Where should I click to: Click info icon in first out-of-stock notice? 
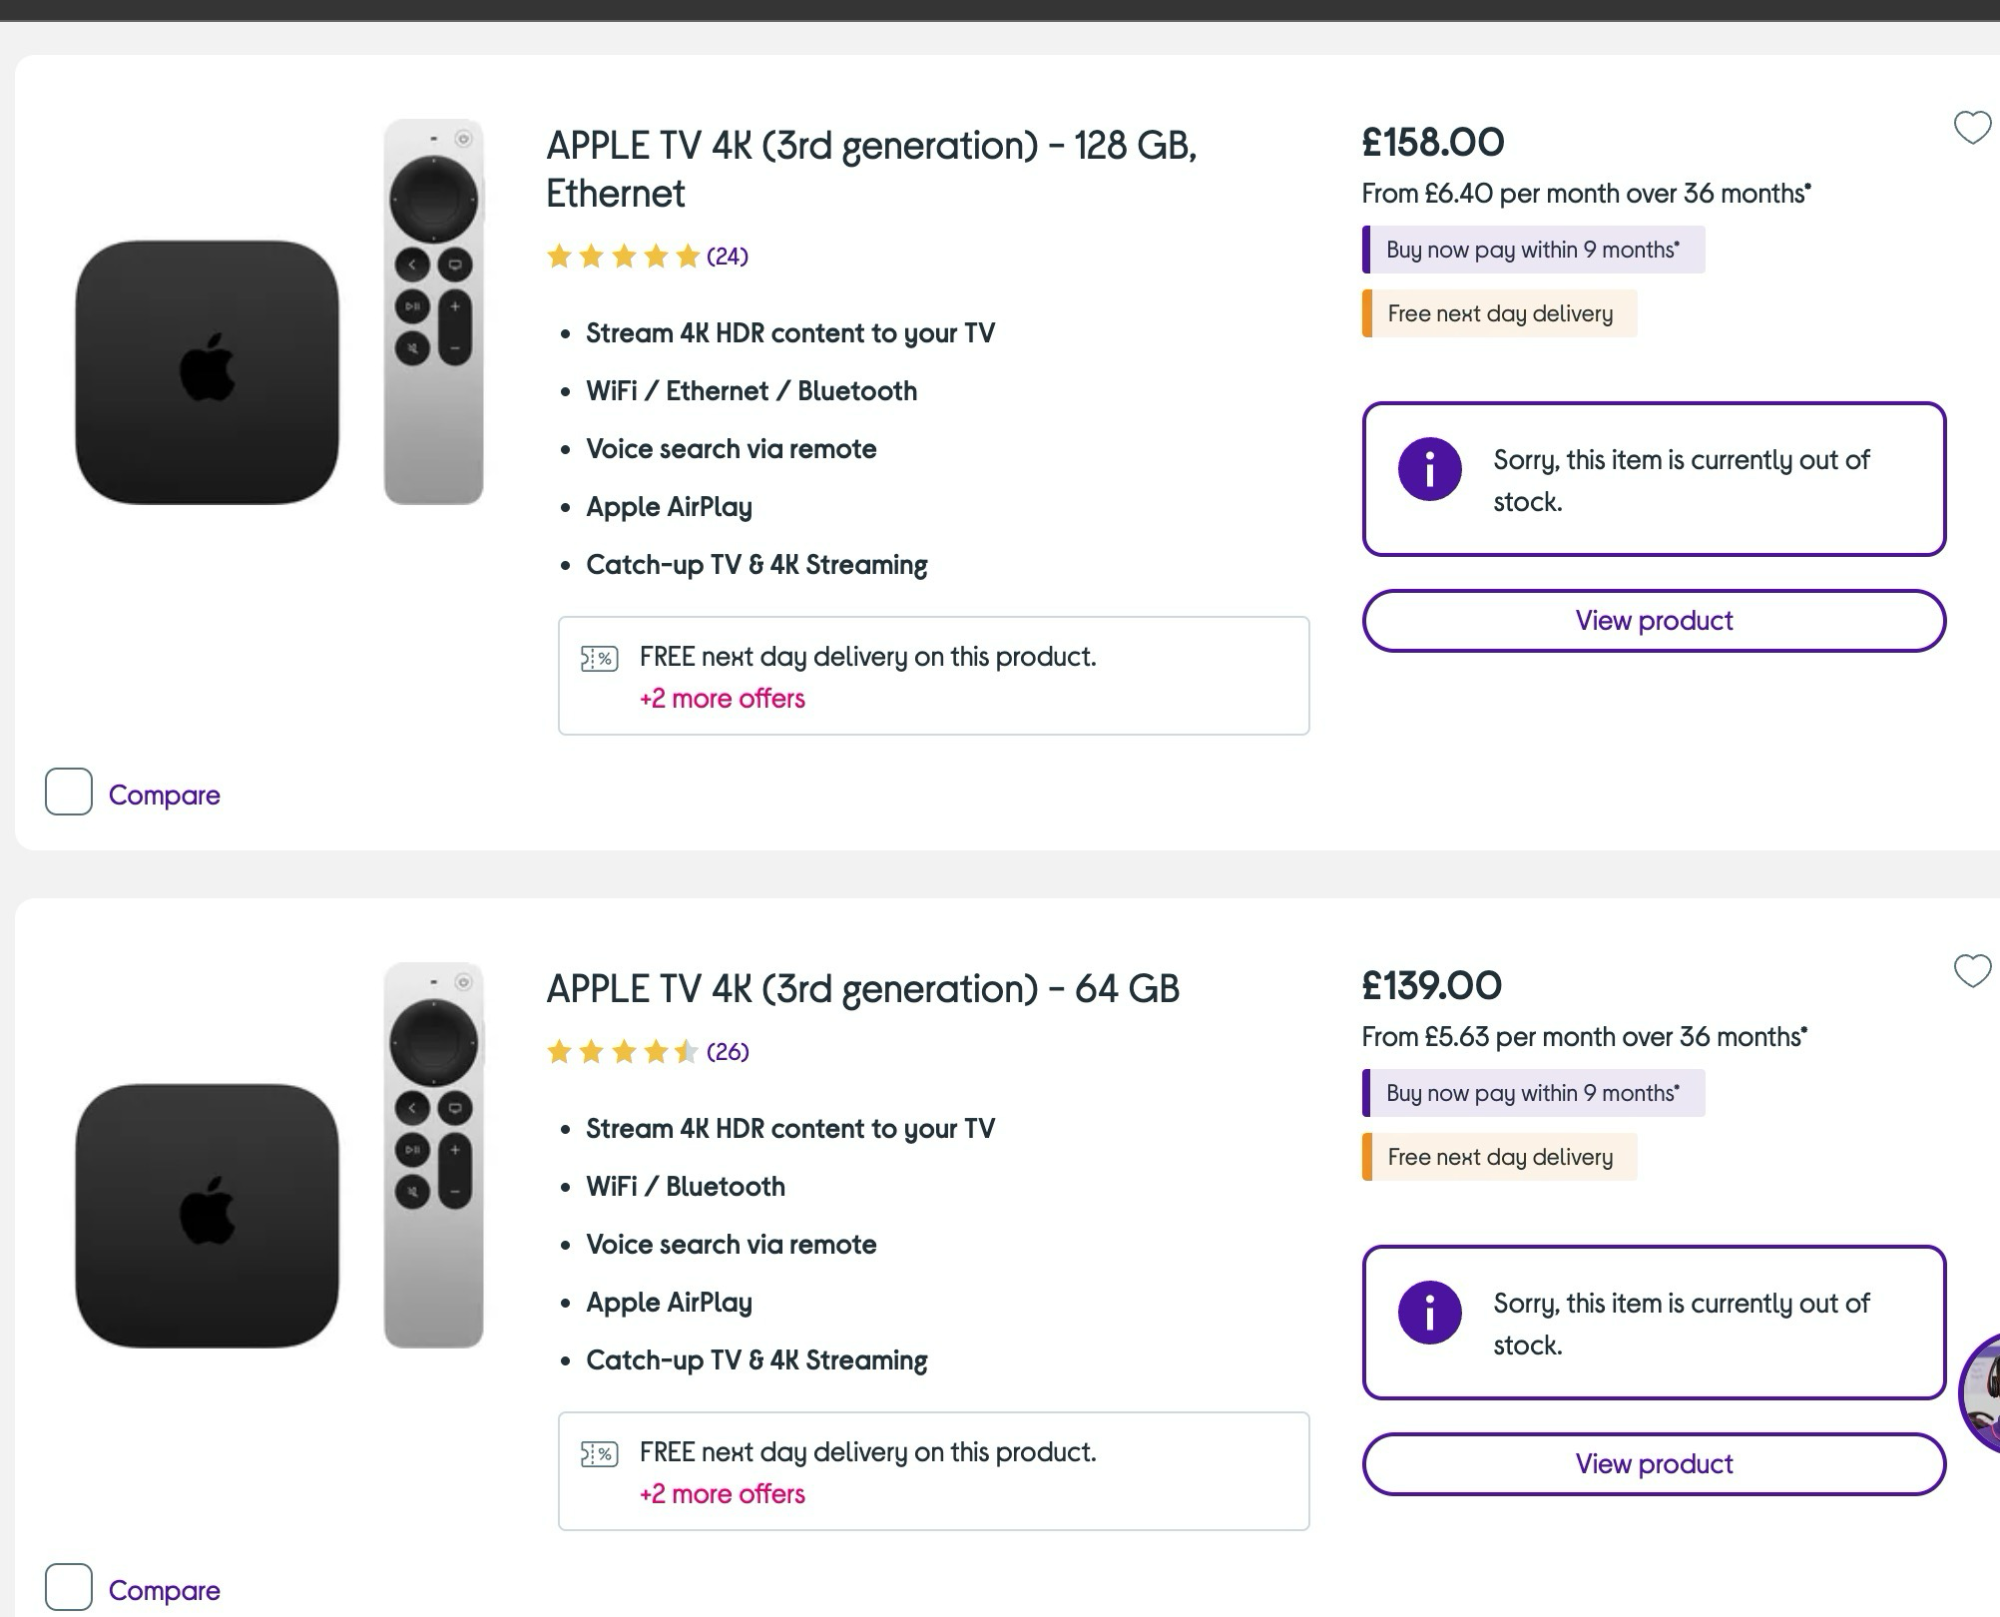pos(1429,469)
